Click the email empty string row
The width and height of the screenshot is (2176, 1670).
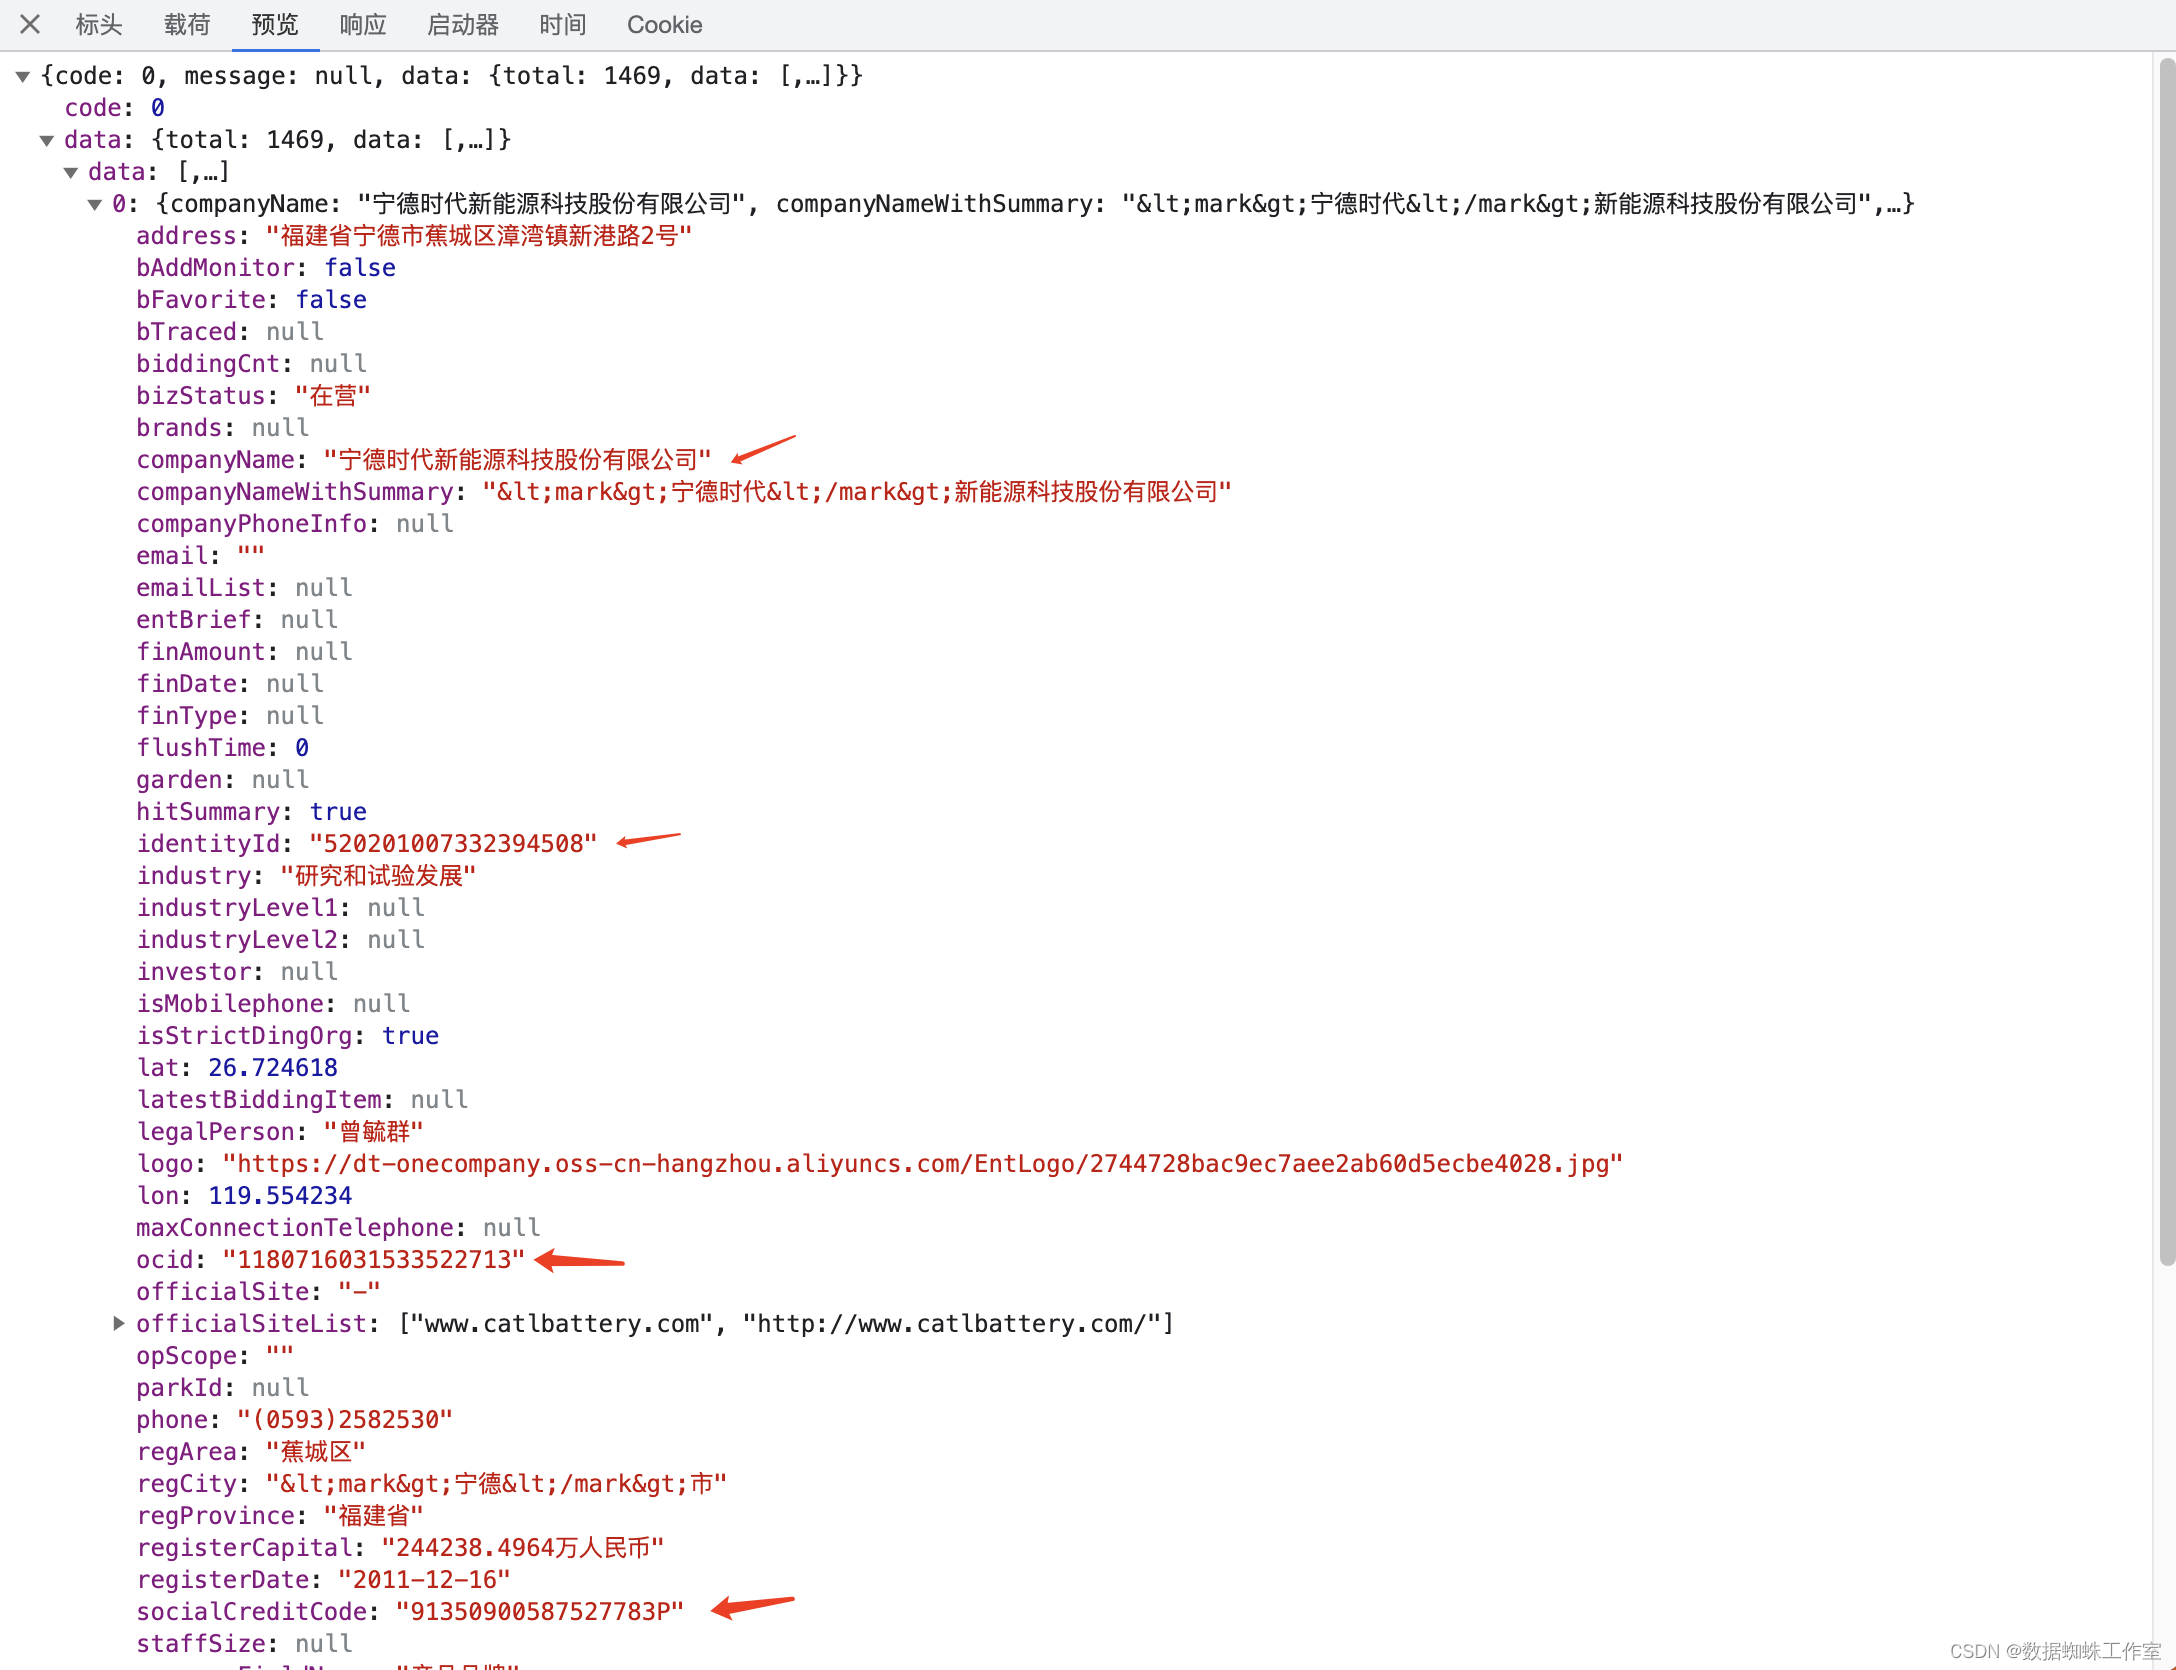click(x=201, y=556)
